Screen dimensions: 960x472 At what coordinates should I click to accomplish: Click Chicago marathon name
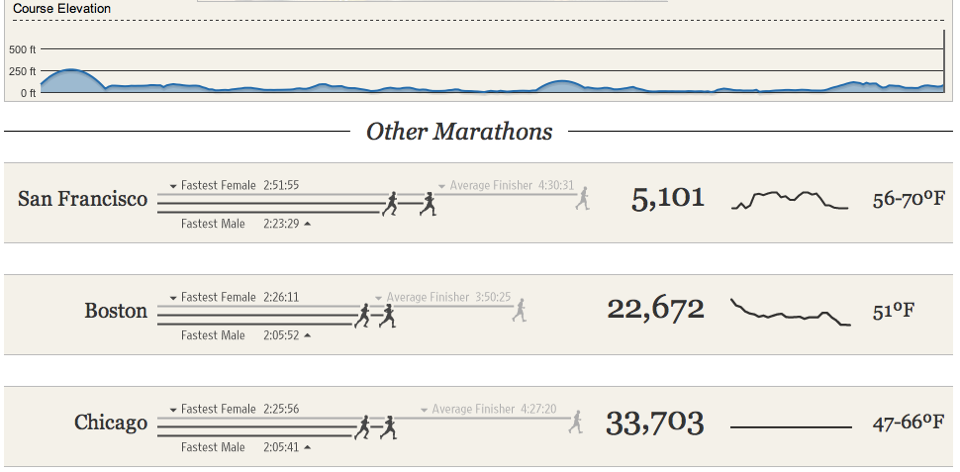[x=111, y=423]
